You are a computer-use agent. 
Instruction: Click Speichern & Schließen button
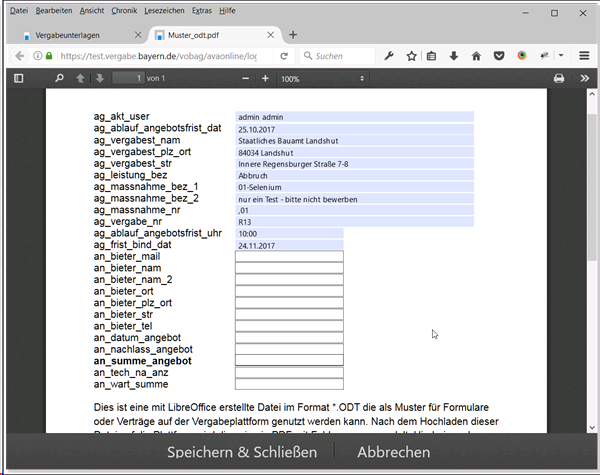241,452
